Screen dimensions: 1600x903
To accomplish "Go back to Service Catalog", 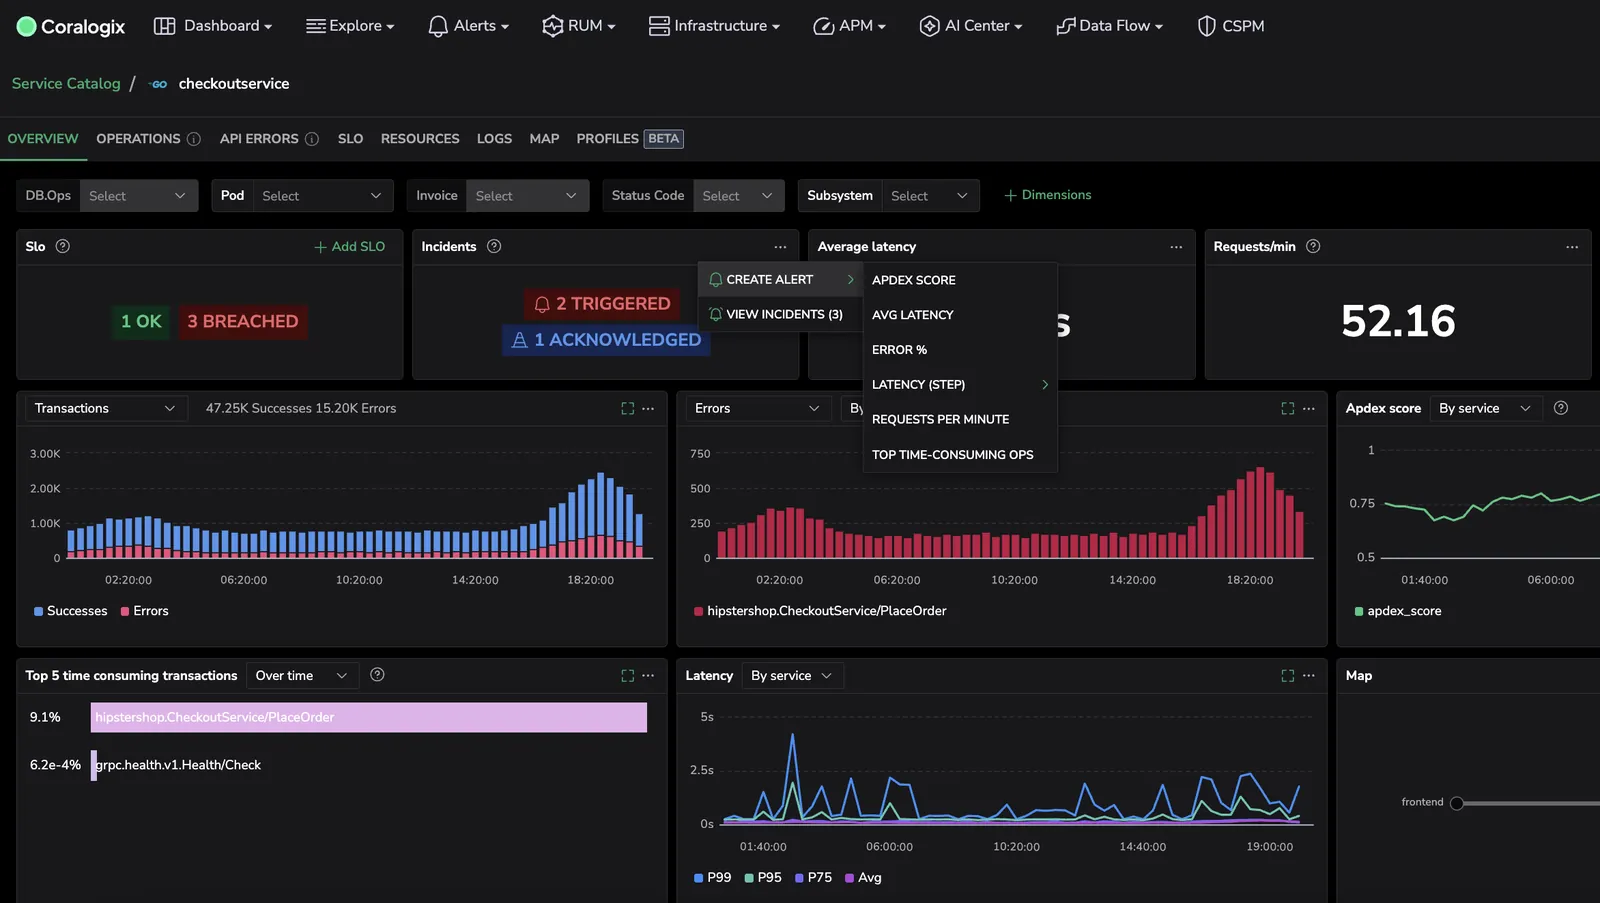I will click(66, 84).
